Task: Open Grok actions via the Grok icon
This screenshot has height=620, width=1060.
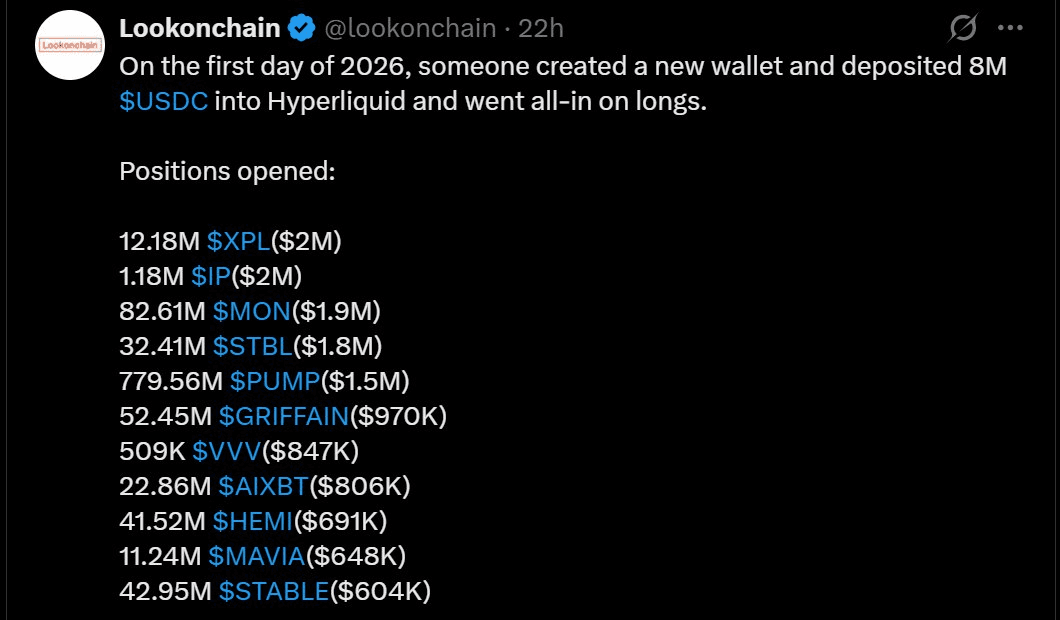Action: pyautogui.click(x=961, y=28)
